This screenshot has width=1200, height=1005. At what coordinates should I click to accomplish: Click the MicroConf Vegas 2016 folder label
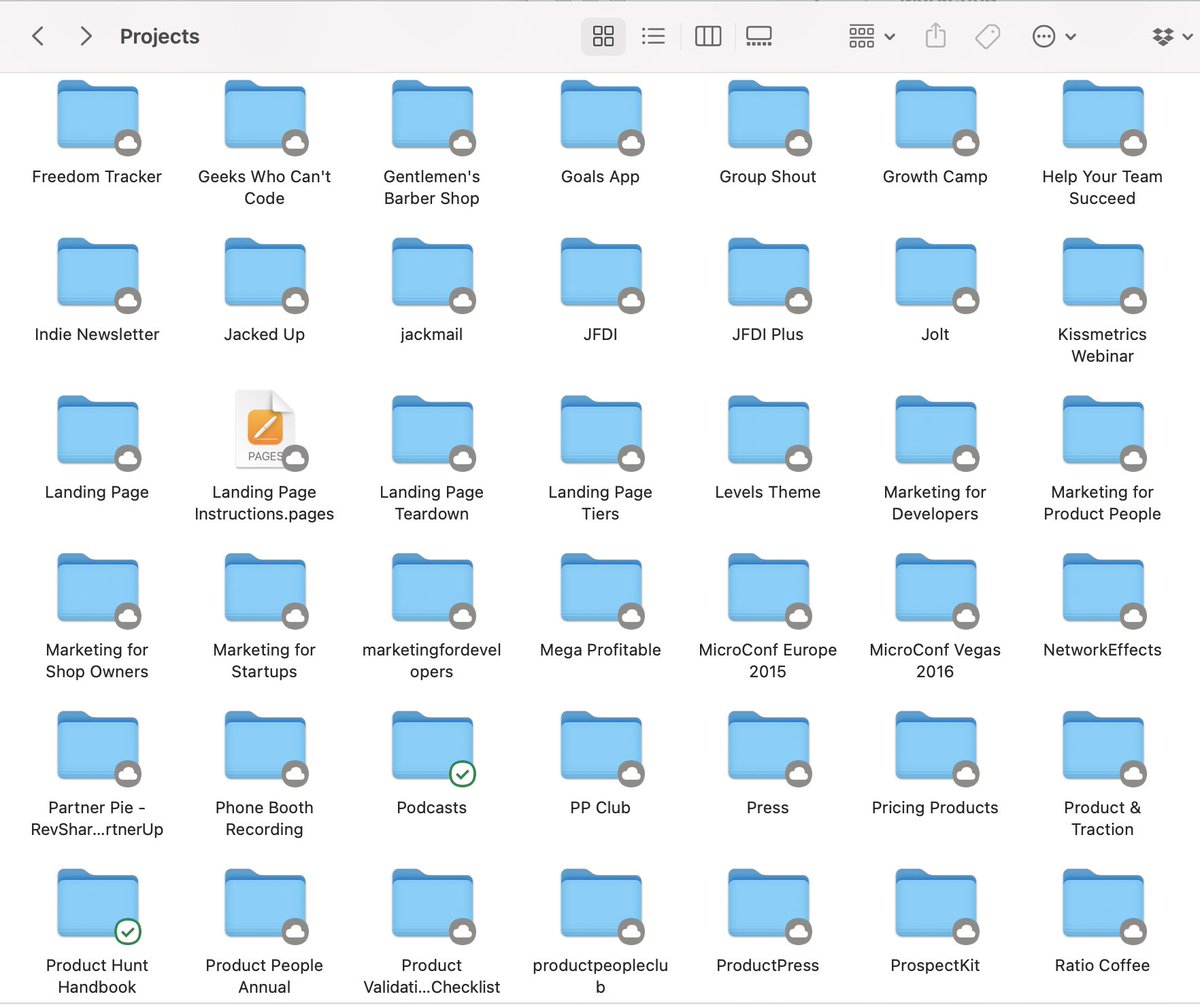tap(934, 661)
